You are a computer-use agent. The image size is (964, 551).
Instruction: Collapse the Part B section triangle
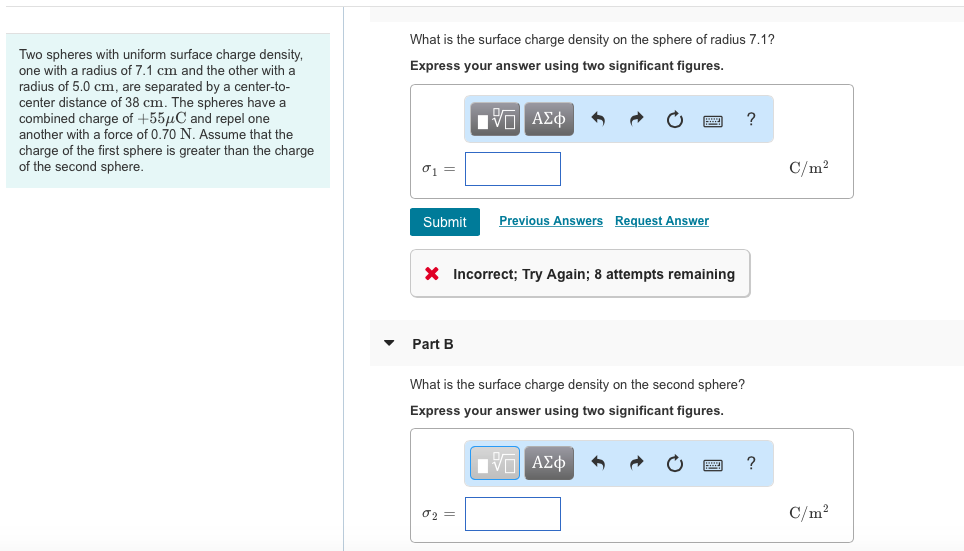(x=389, y=343)
